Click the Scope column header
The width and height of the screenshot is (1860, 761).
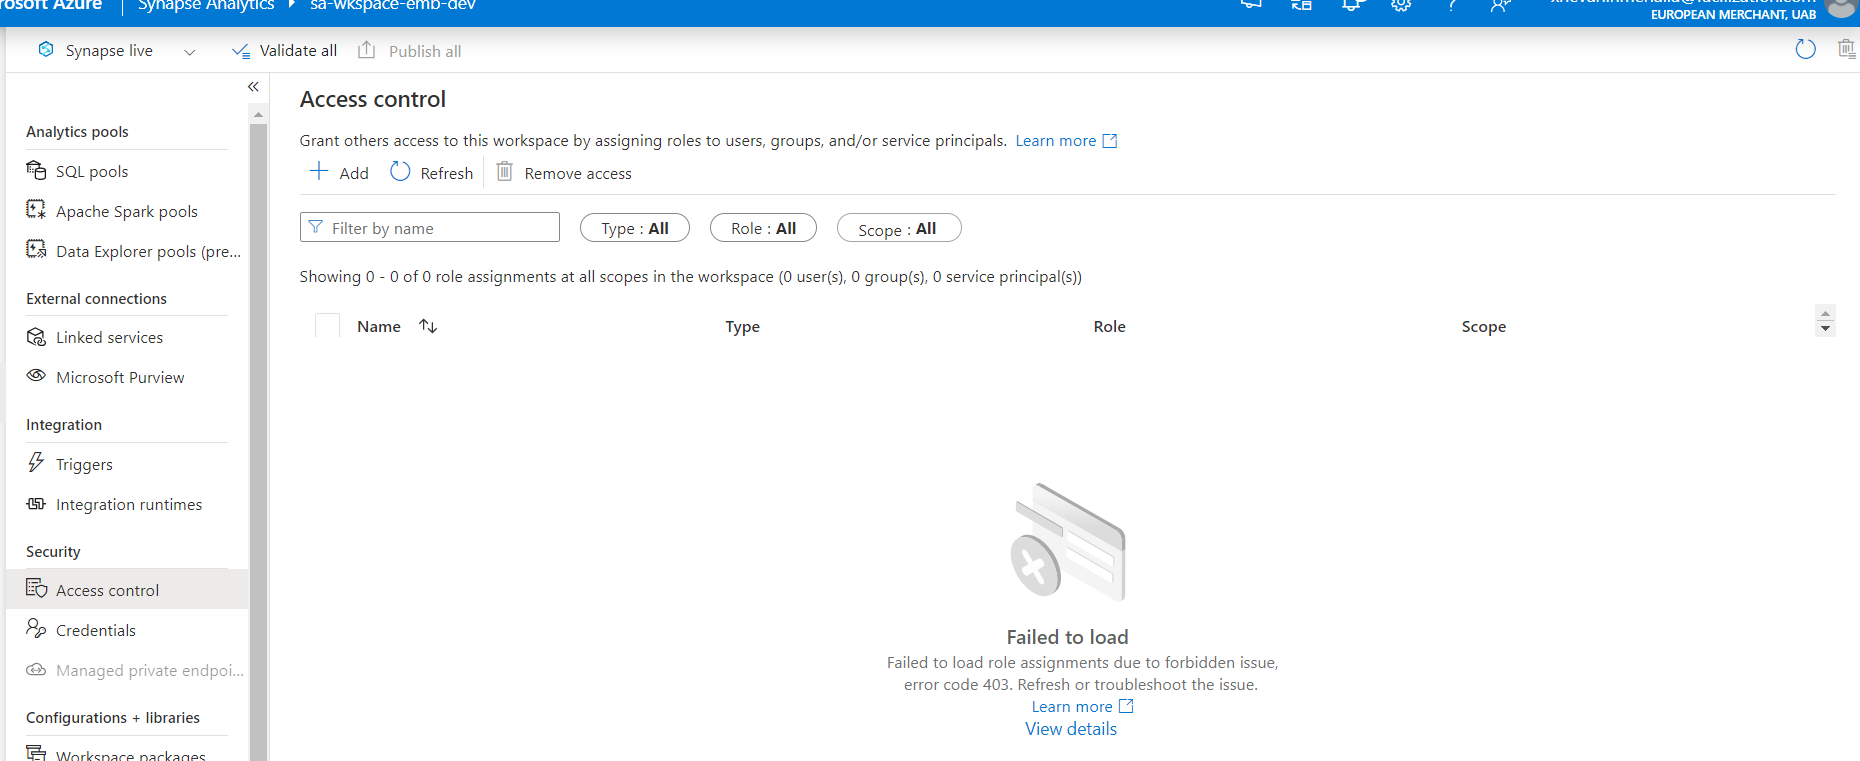click(1484, 326)
